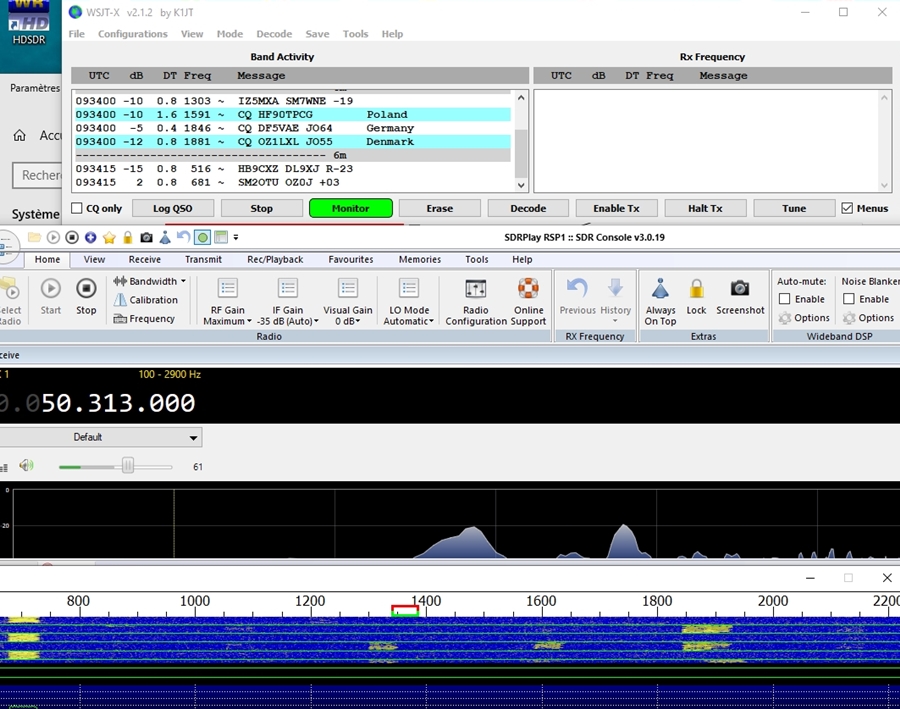Screen dimensions: 900x709
Task: Click Band Activity scrollbar up arrow
Action: tap(521, 98)
